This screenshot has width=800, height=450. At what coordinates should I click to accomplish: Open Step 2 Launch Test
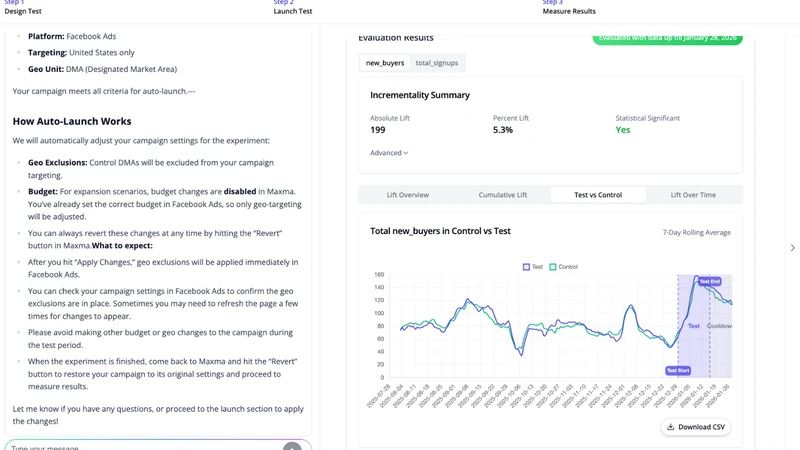click(292, 7)
